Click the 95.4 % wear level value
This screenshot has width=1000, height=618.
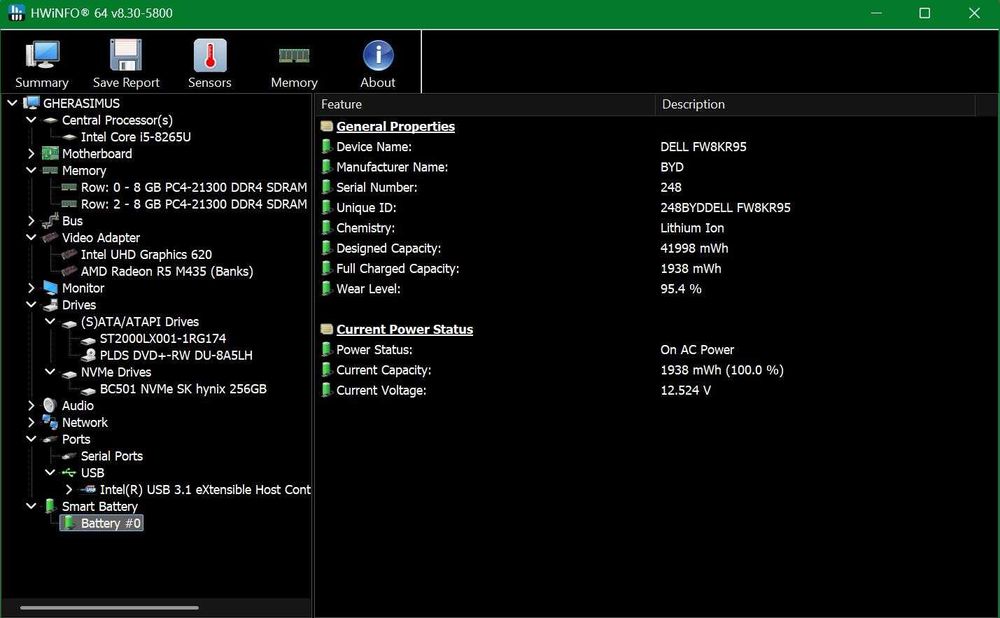(x=680, y=288)
